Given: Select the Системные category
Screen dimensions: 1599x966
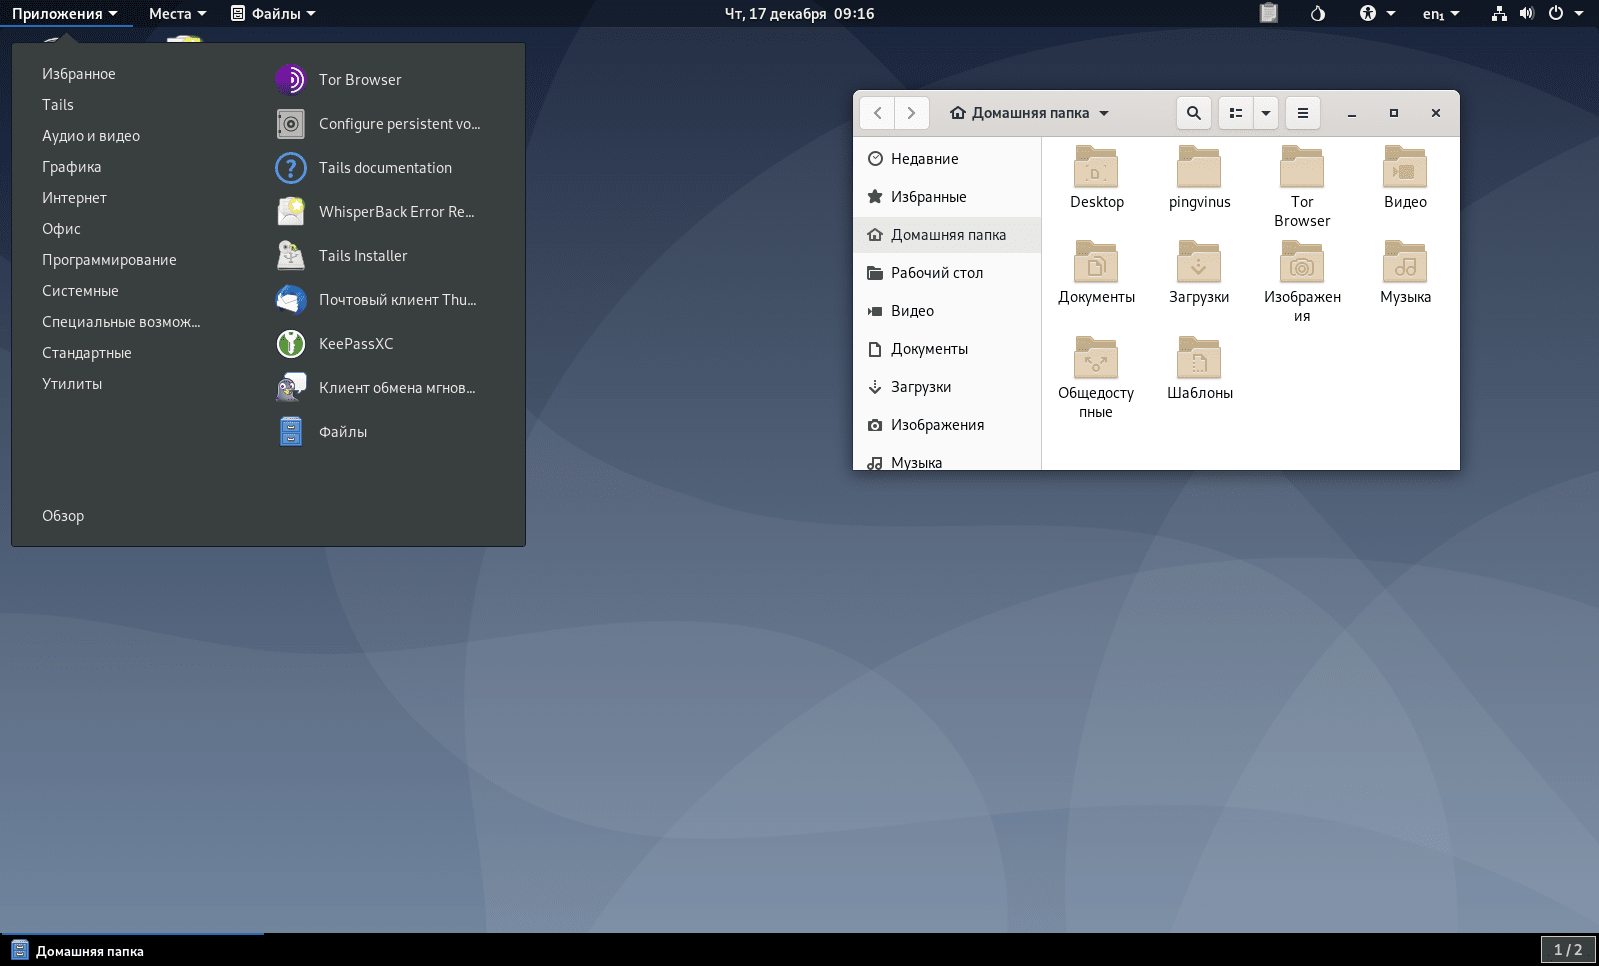Looking at the screenshot, I should [x=80, y=291].
